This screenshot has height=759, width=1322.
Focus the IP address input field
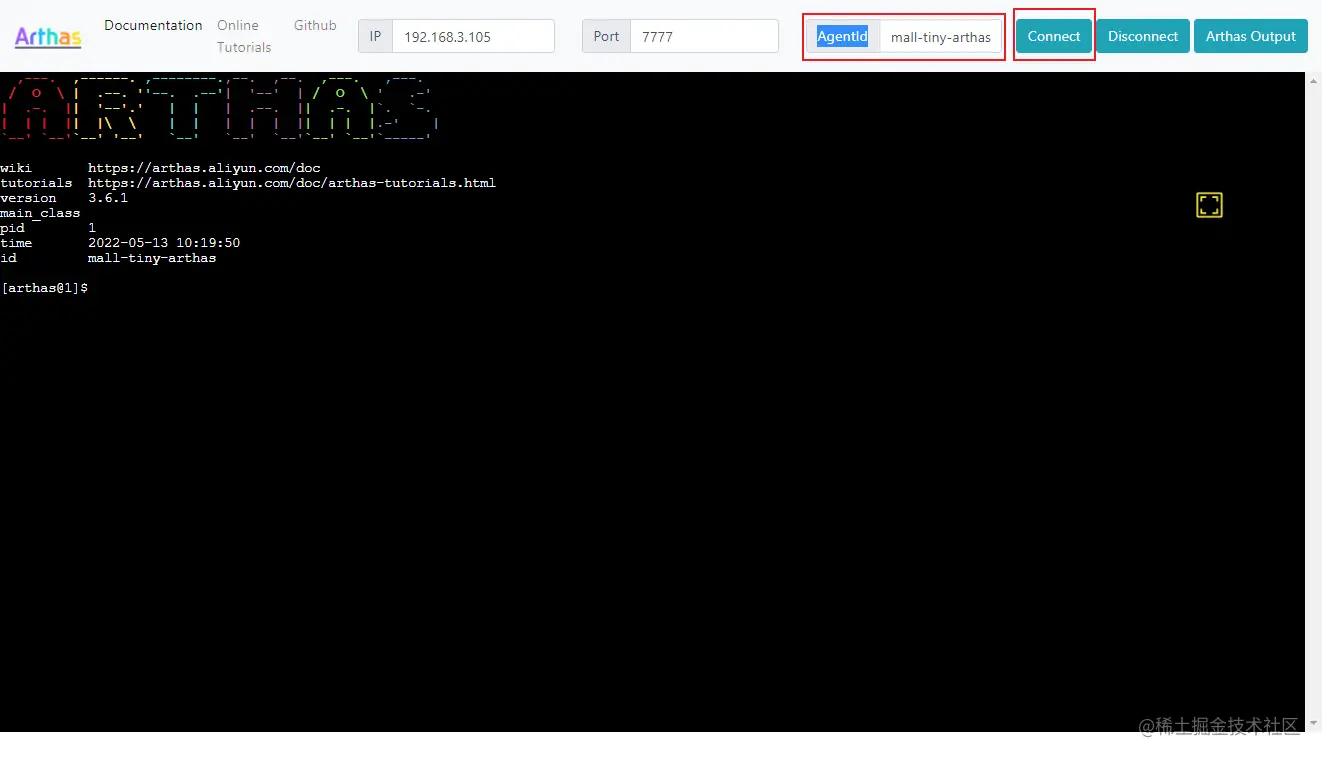[473, 36]
